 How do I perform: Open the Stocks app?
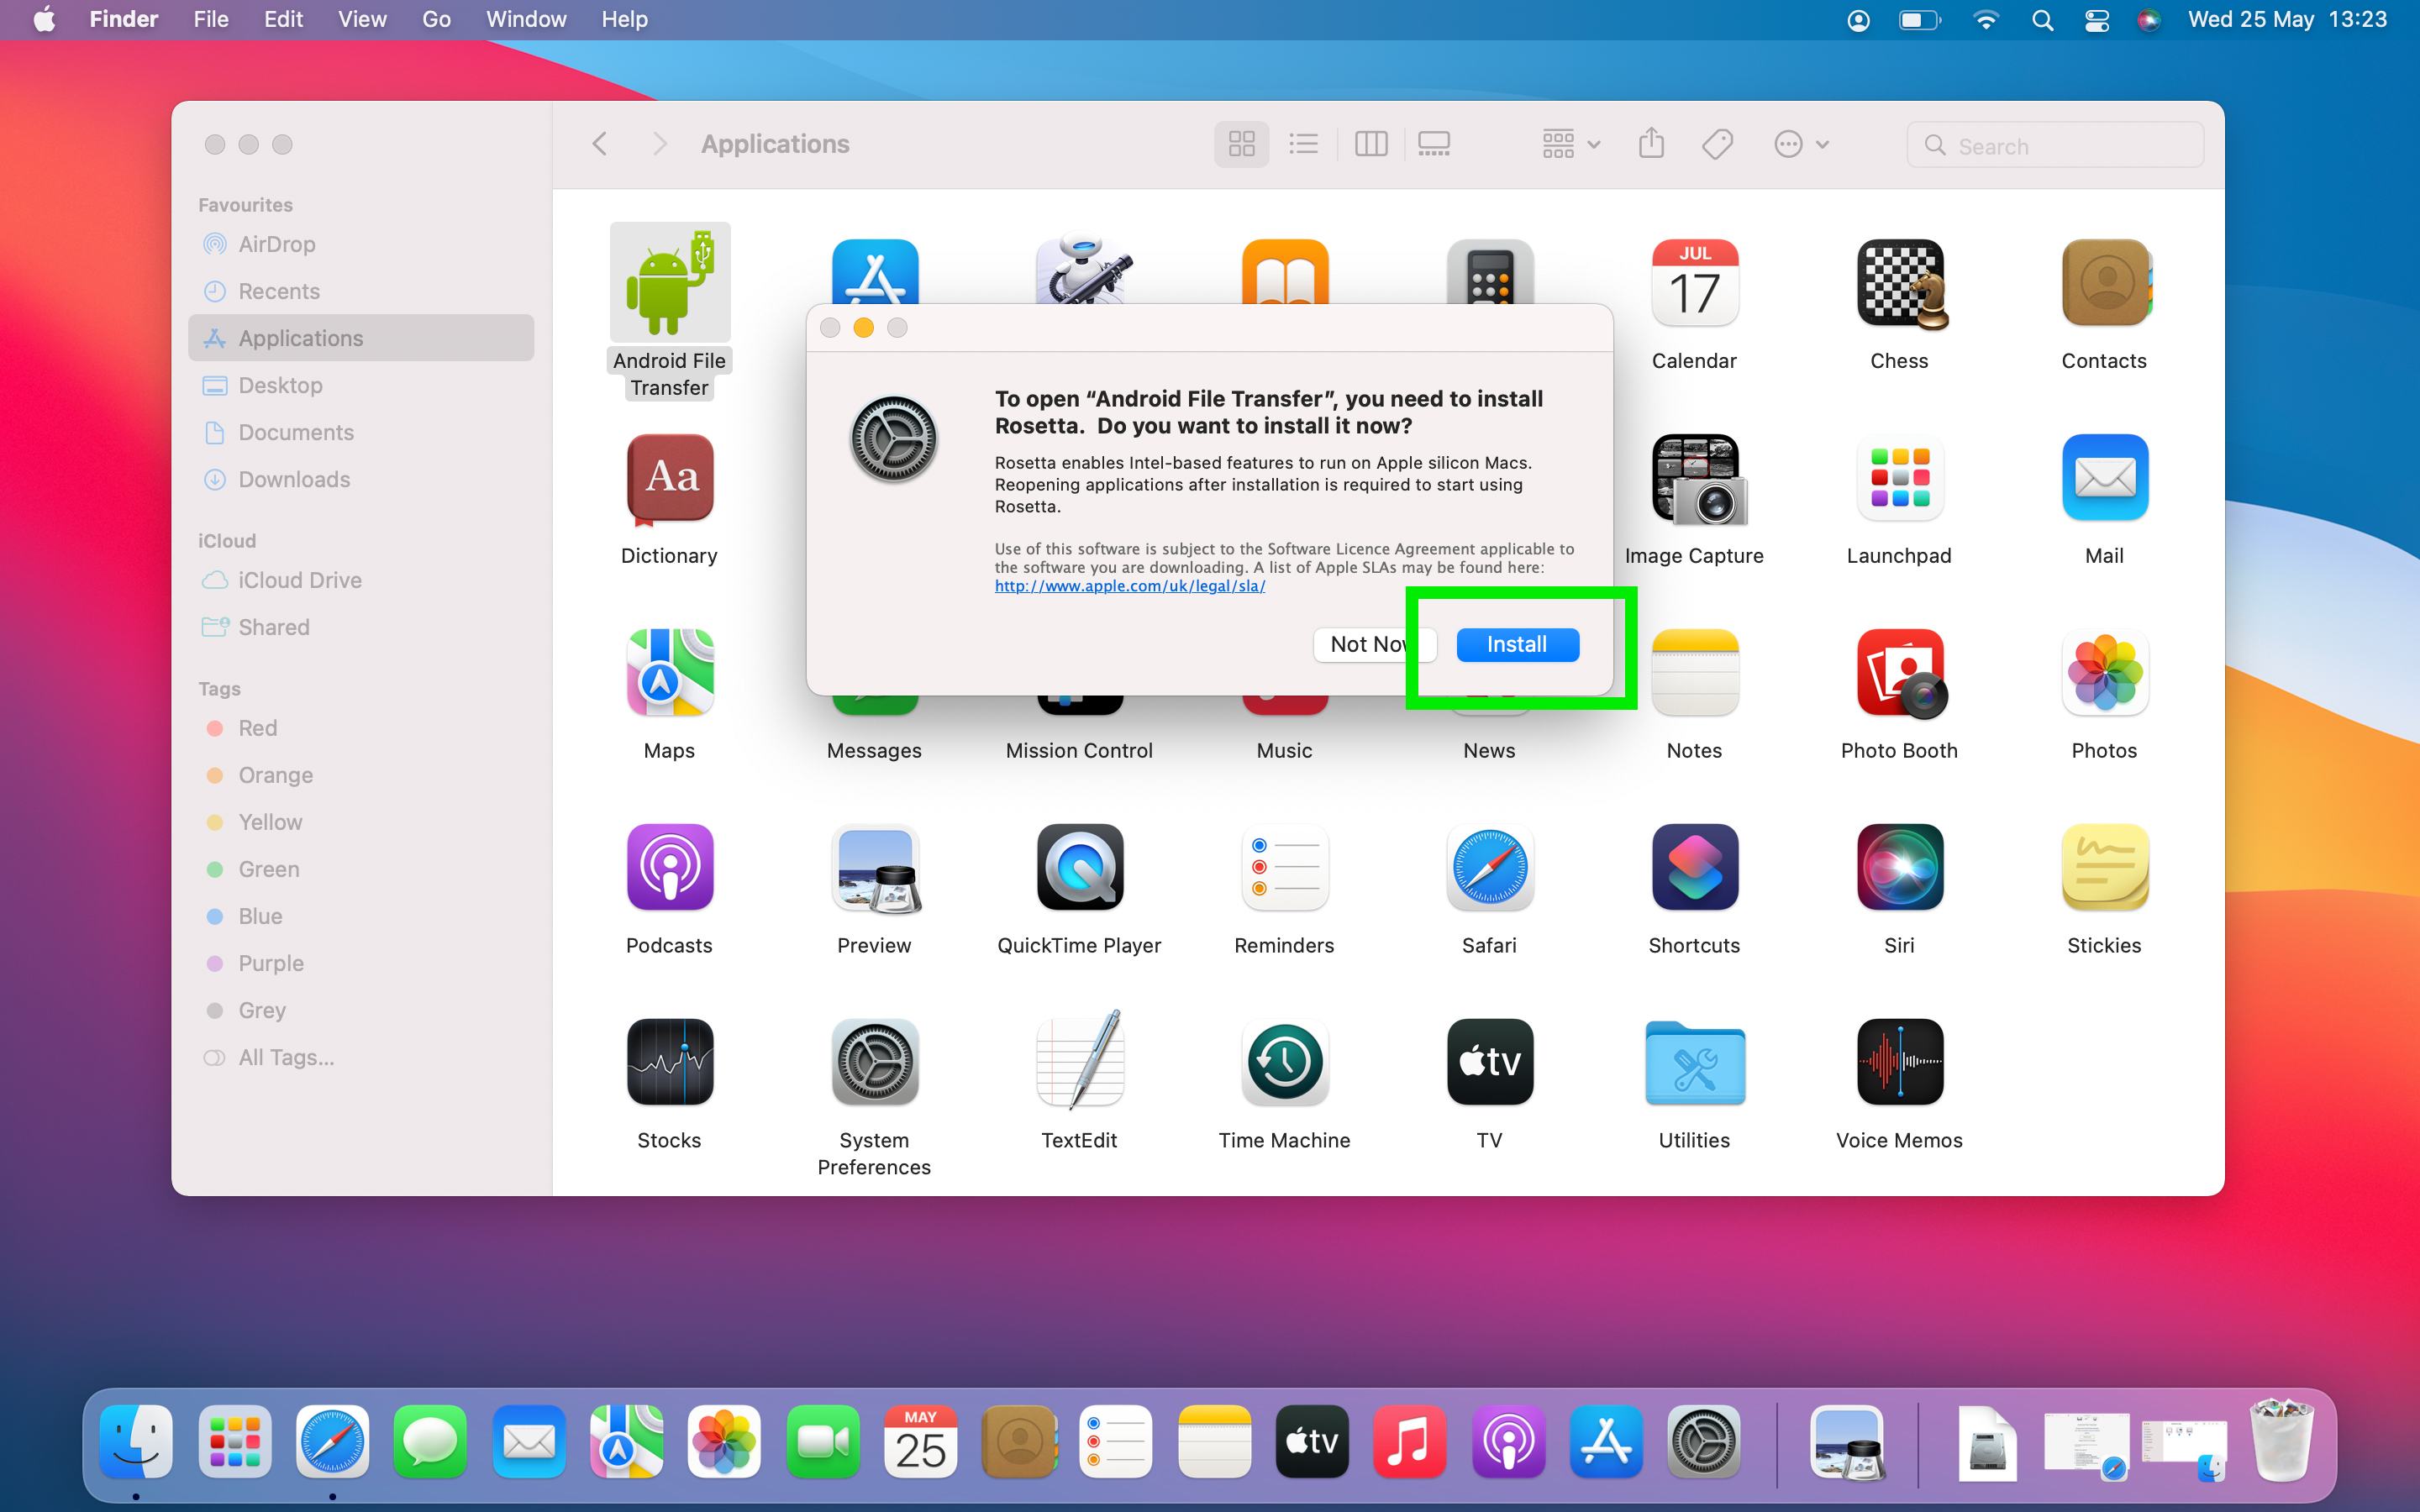(x=669, y=1062)
